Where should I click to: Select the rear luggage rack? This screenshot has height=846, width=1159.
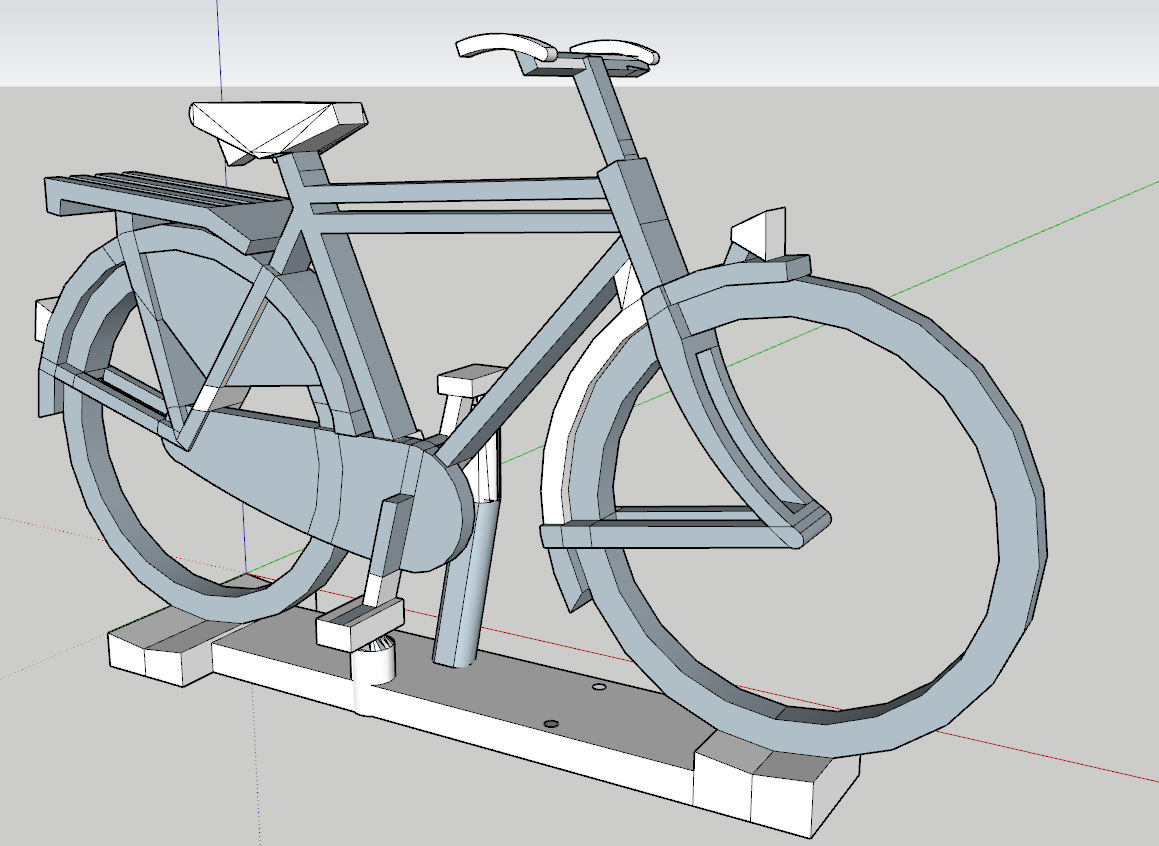point(160,196)
